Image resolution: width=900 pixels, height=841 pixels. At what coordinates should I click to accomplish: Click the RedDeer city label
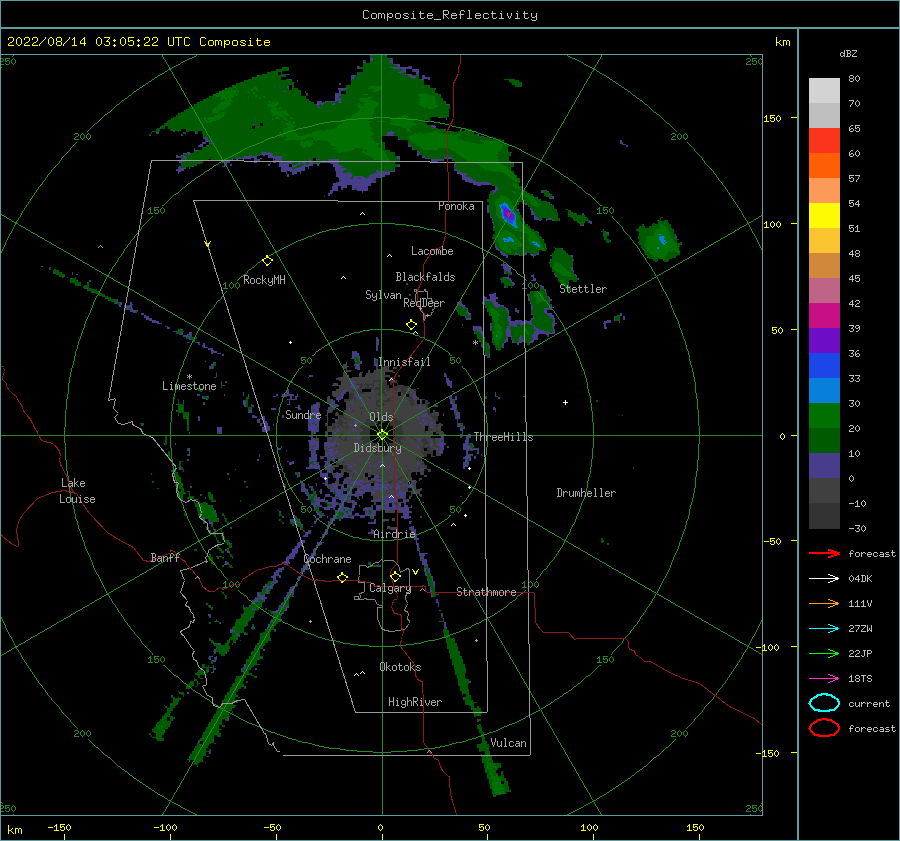coord(424,303)
